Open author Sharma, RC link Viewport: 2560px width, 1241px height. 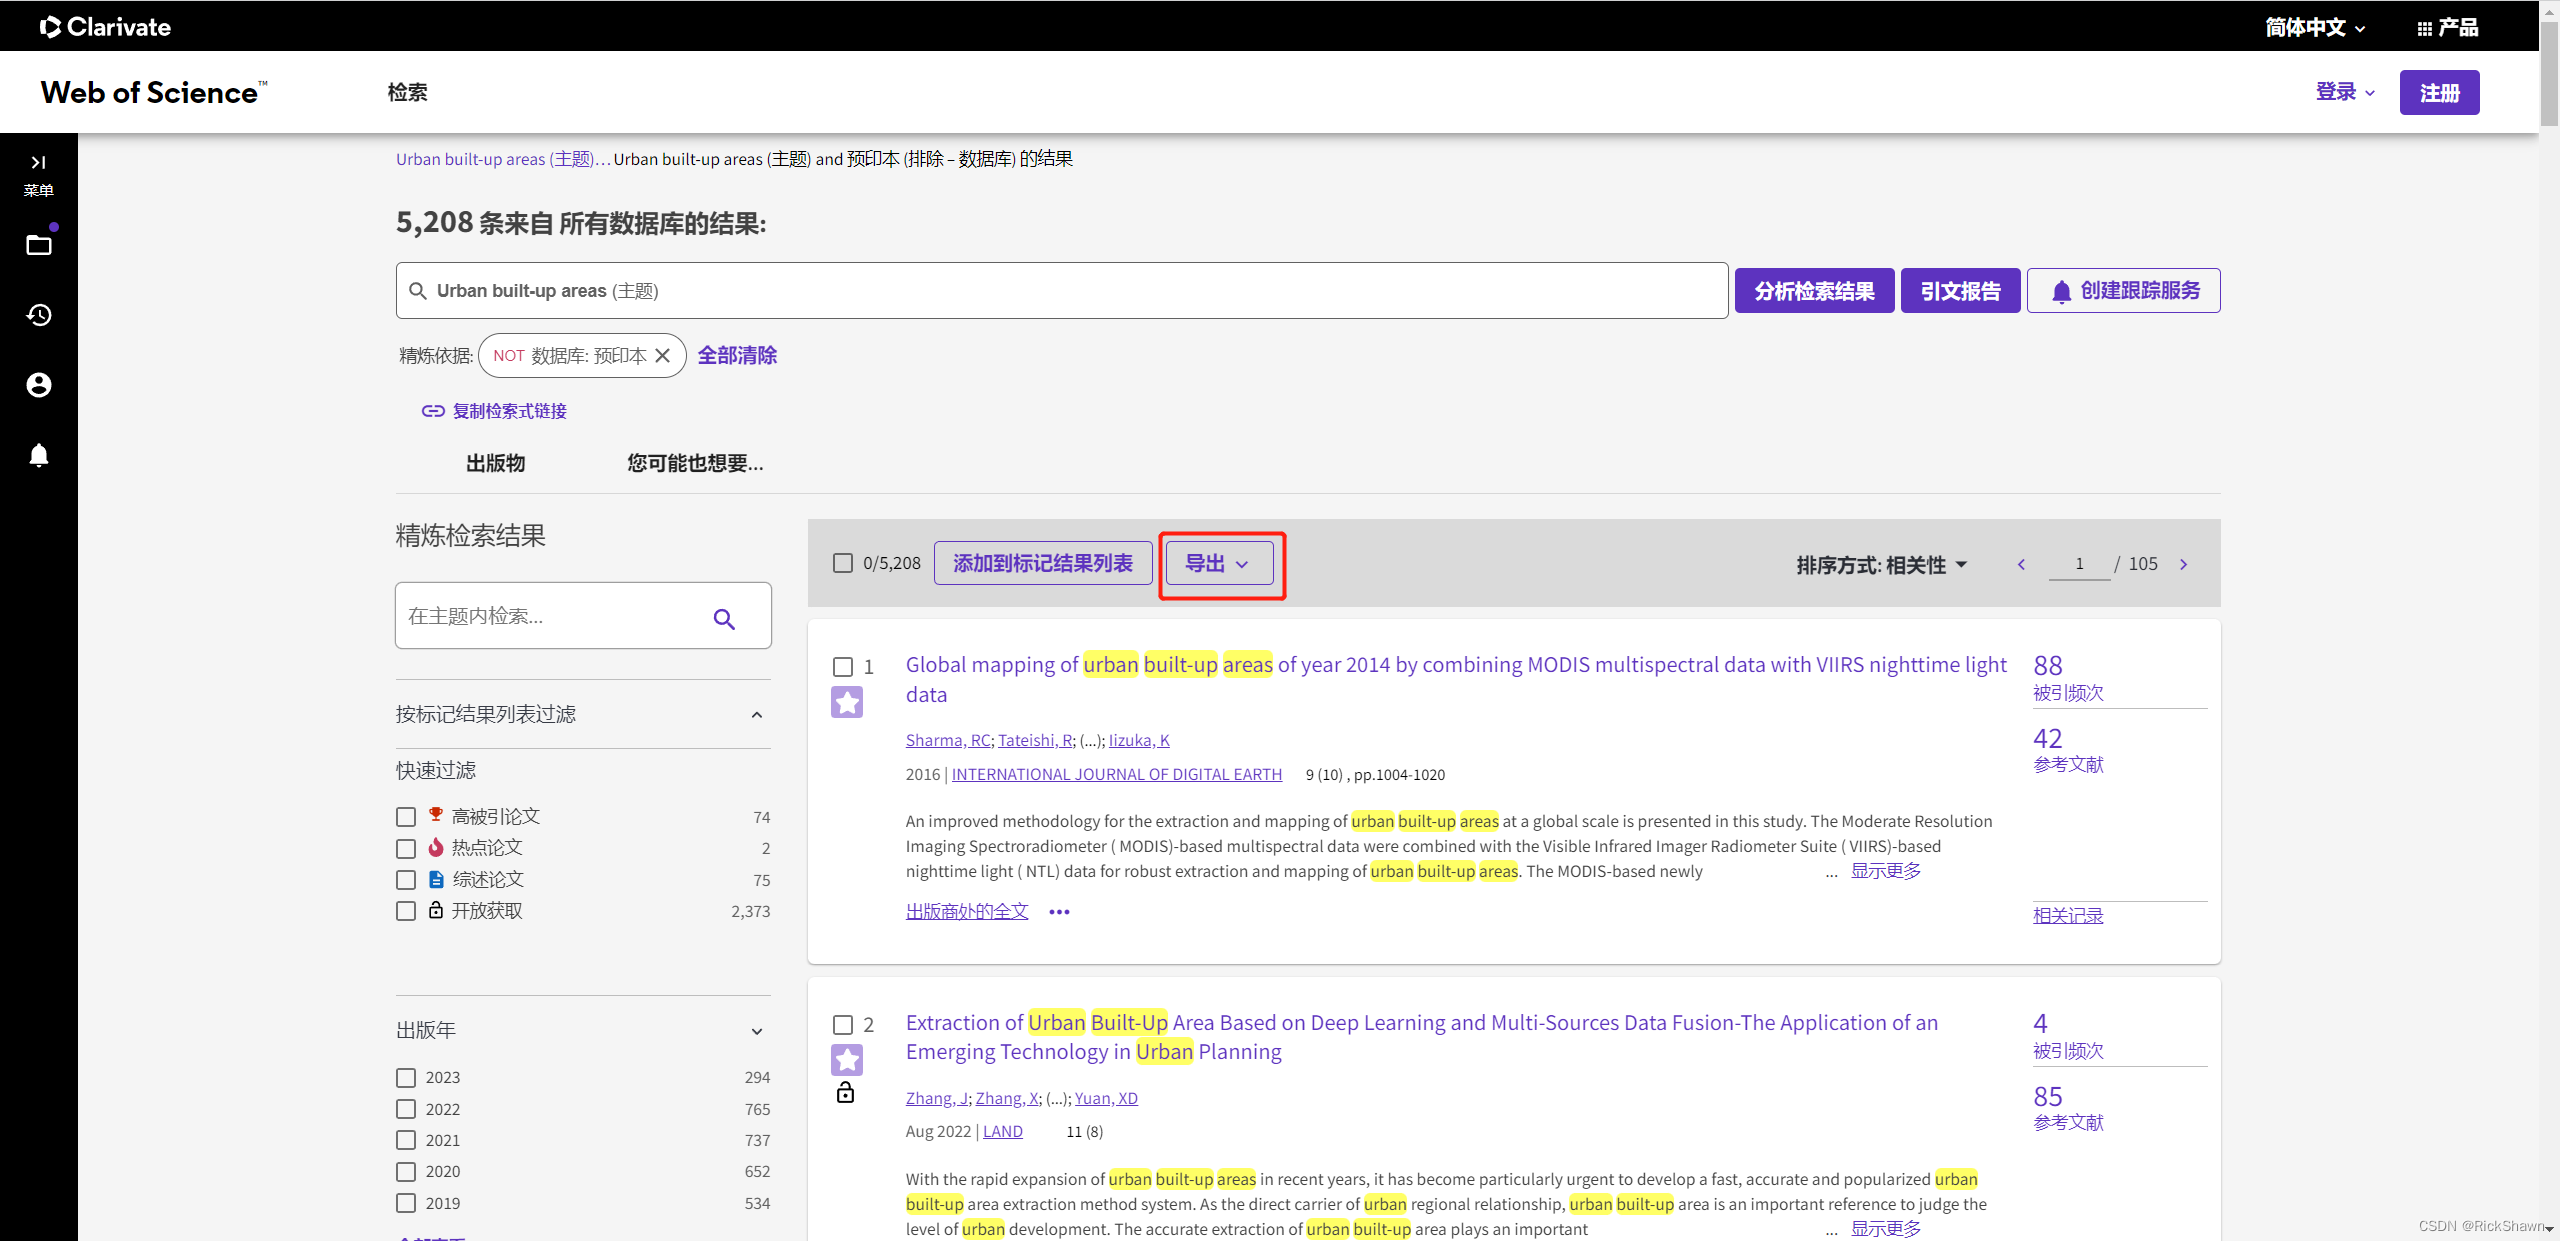coord(948,740)
